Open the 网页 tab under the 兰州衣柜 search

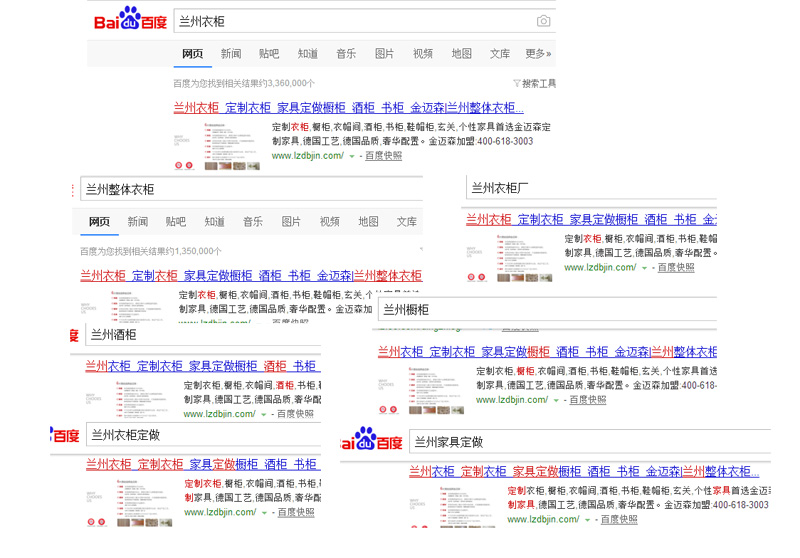192,54
